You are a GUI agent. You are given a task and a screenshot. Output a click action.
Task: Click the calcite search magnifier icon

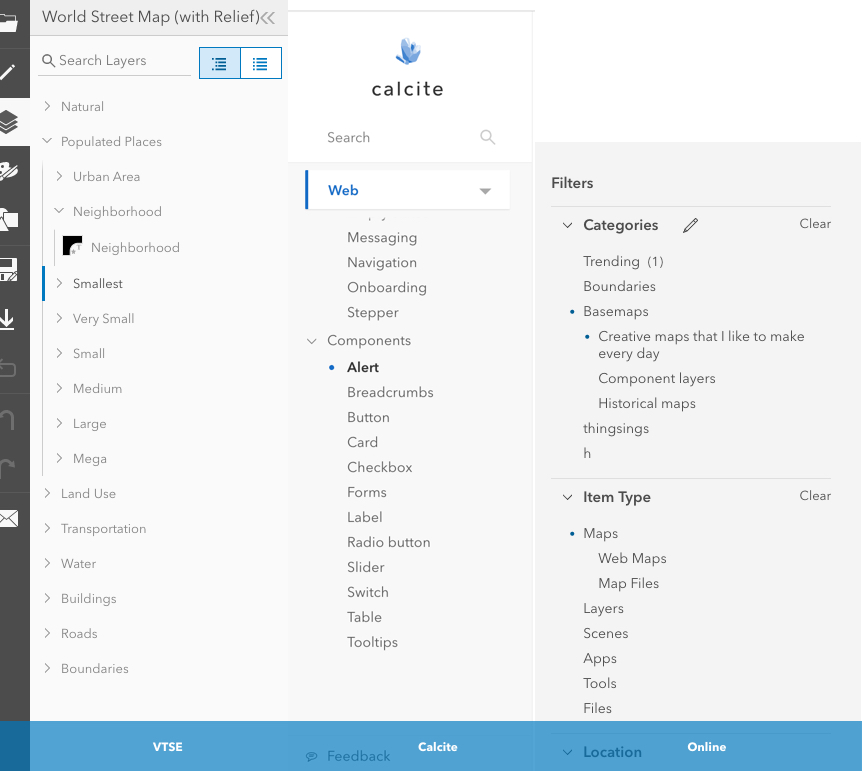click(487, 137)
